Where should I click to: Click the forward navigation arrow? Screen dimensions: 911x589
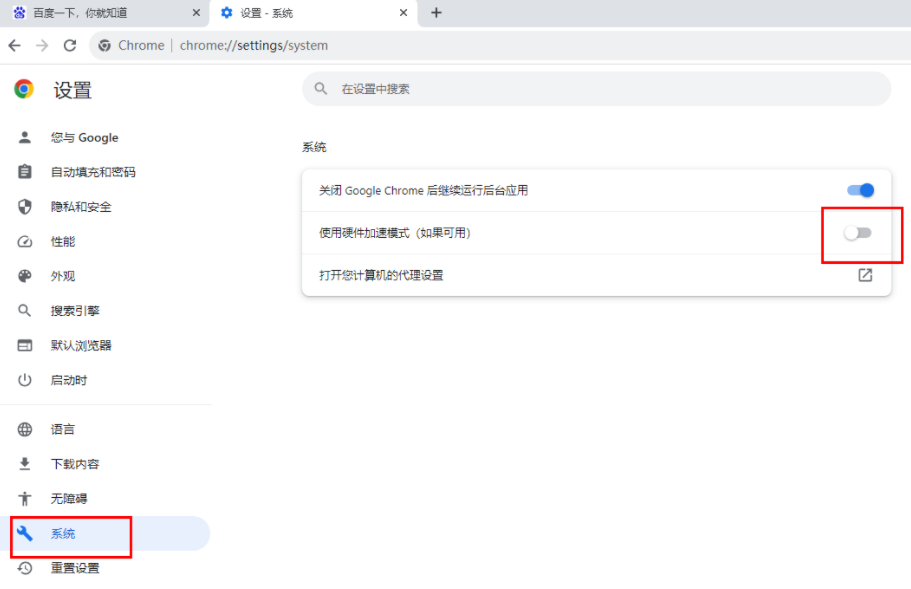pyautogui.click(x=42, y=45)
